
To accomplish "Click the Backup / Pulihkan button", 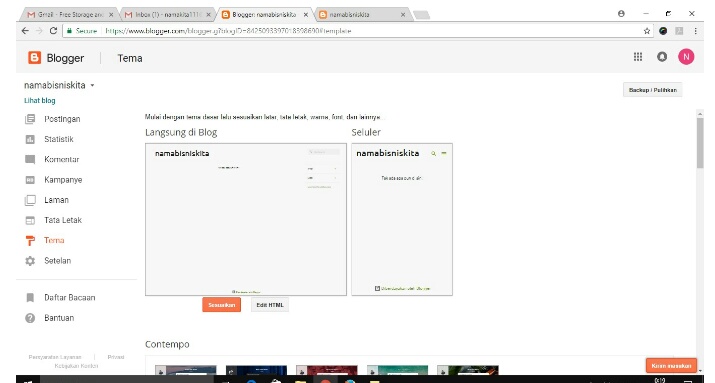I will 653,90.
